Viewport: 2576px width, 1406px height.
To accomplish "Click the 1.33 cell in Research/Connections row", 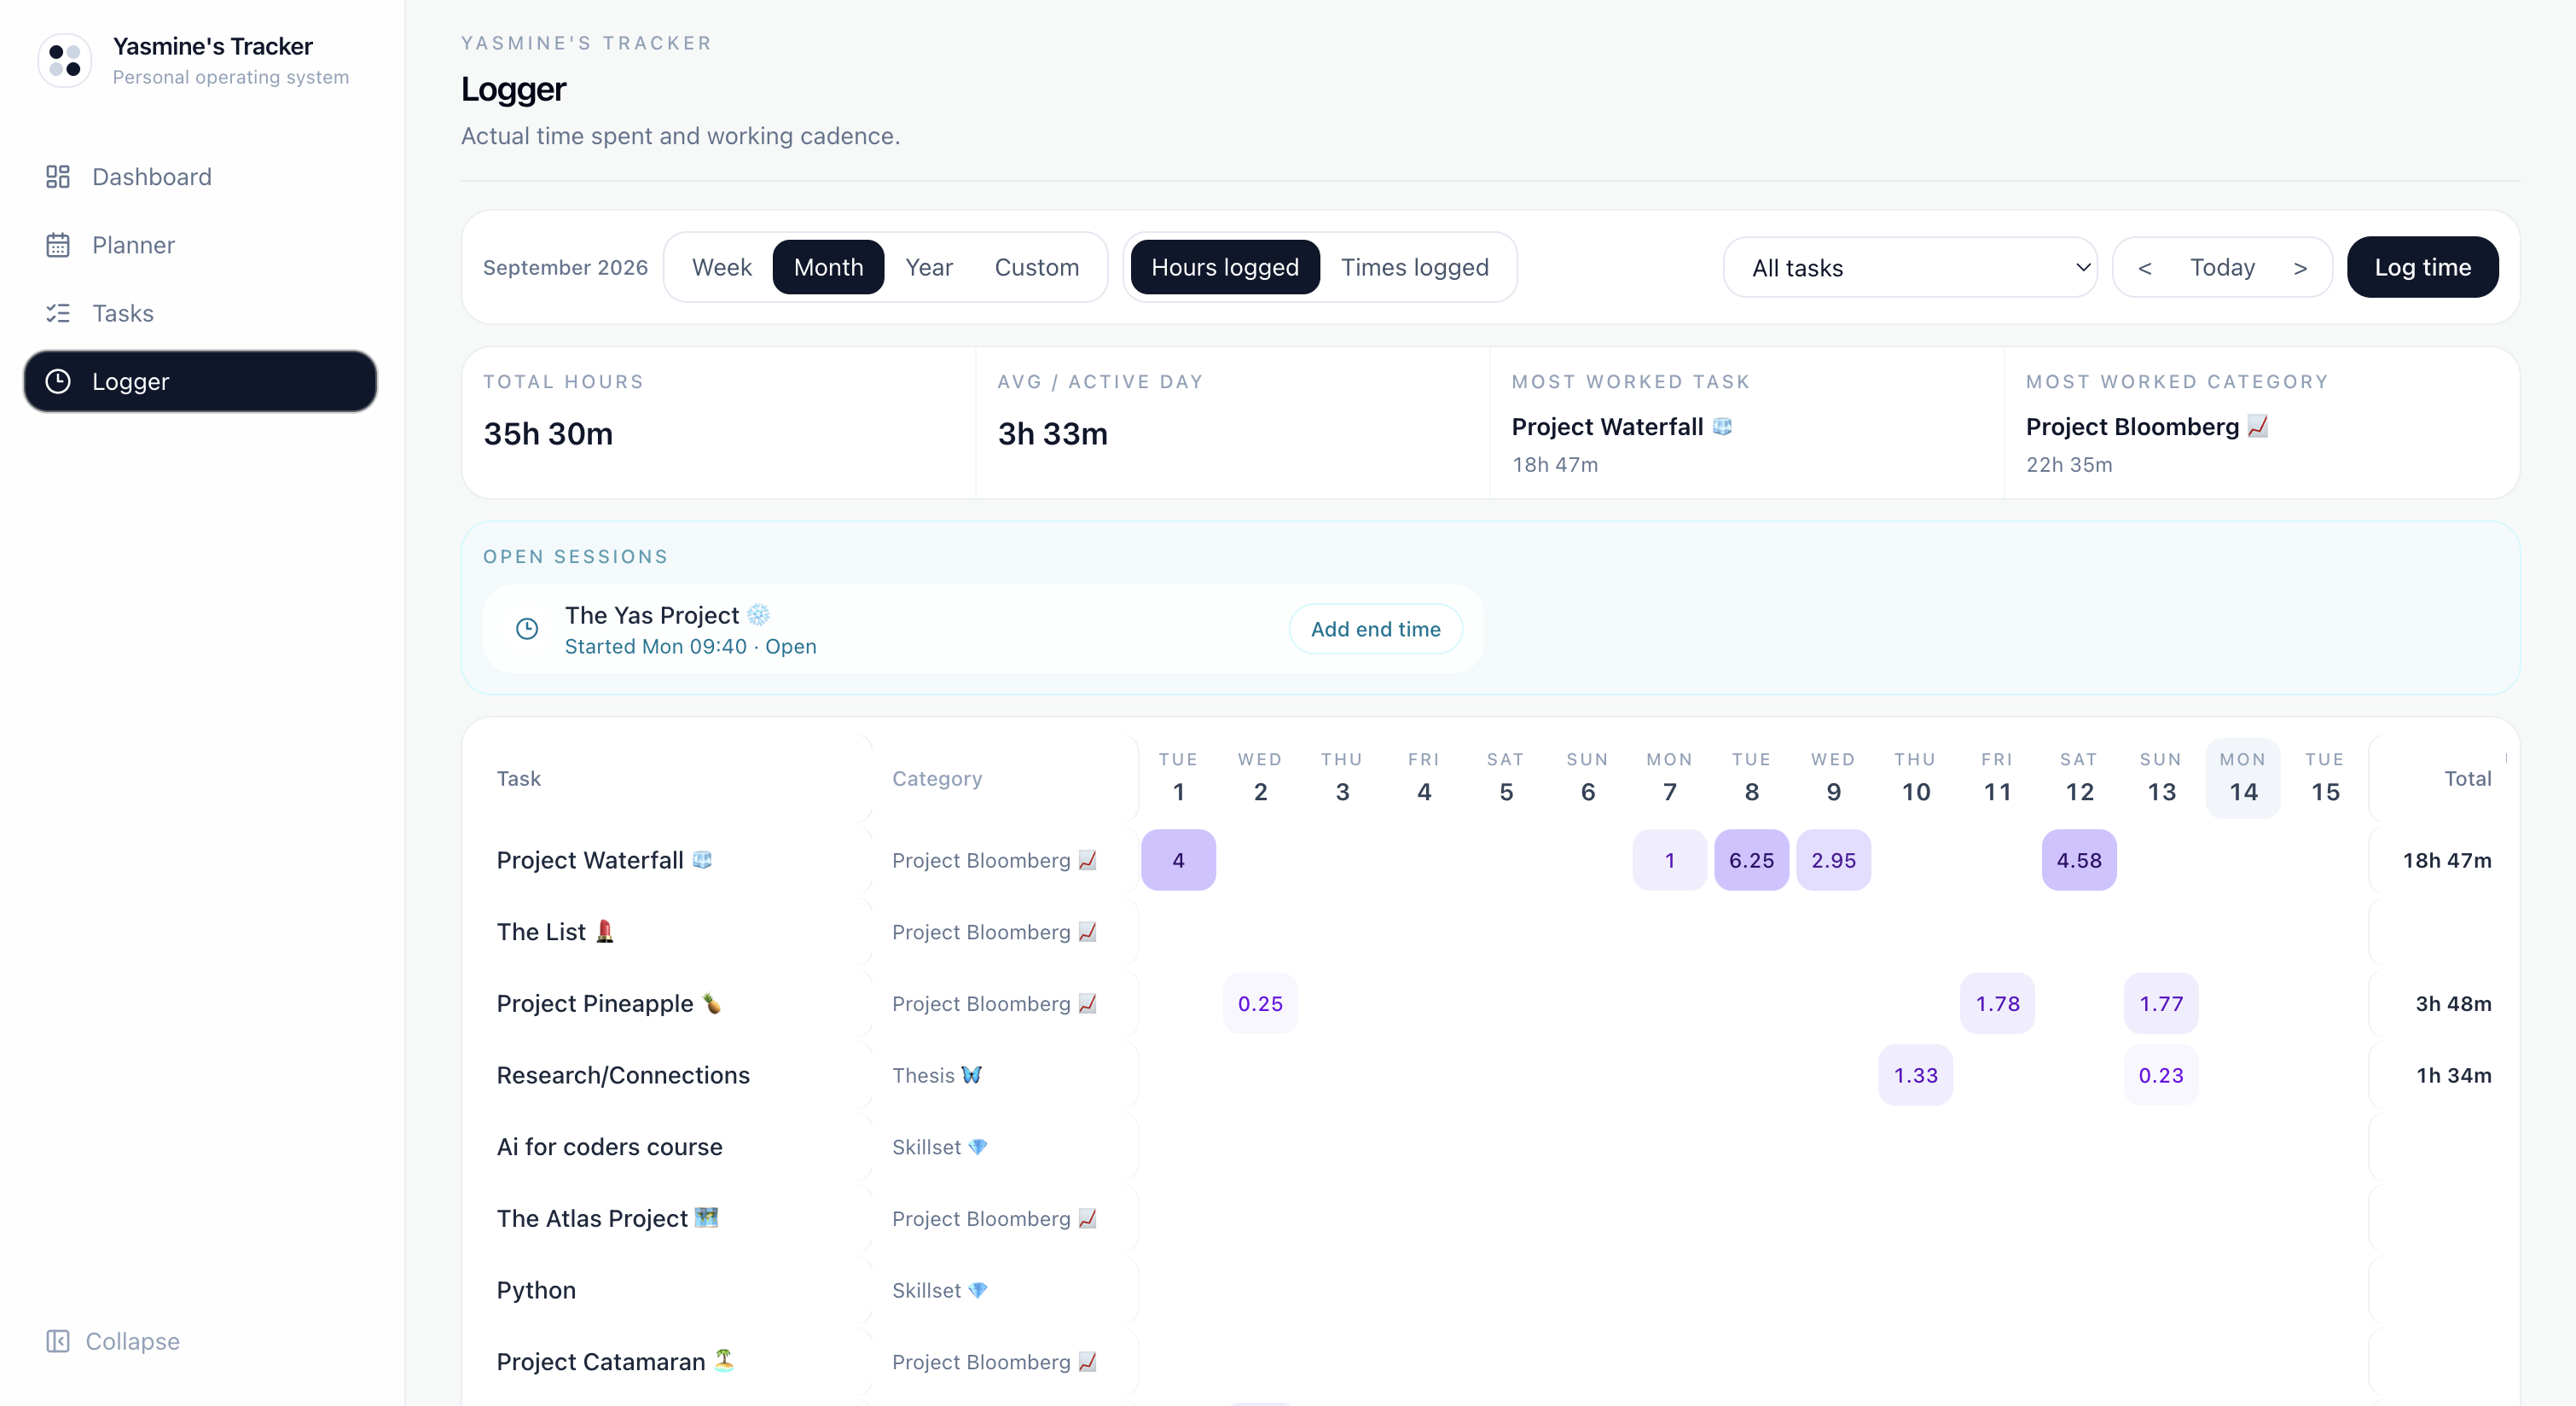I will 1915,1075.
